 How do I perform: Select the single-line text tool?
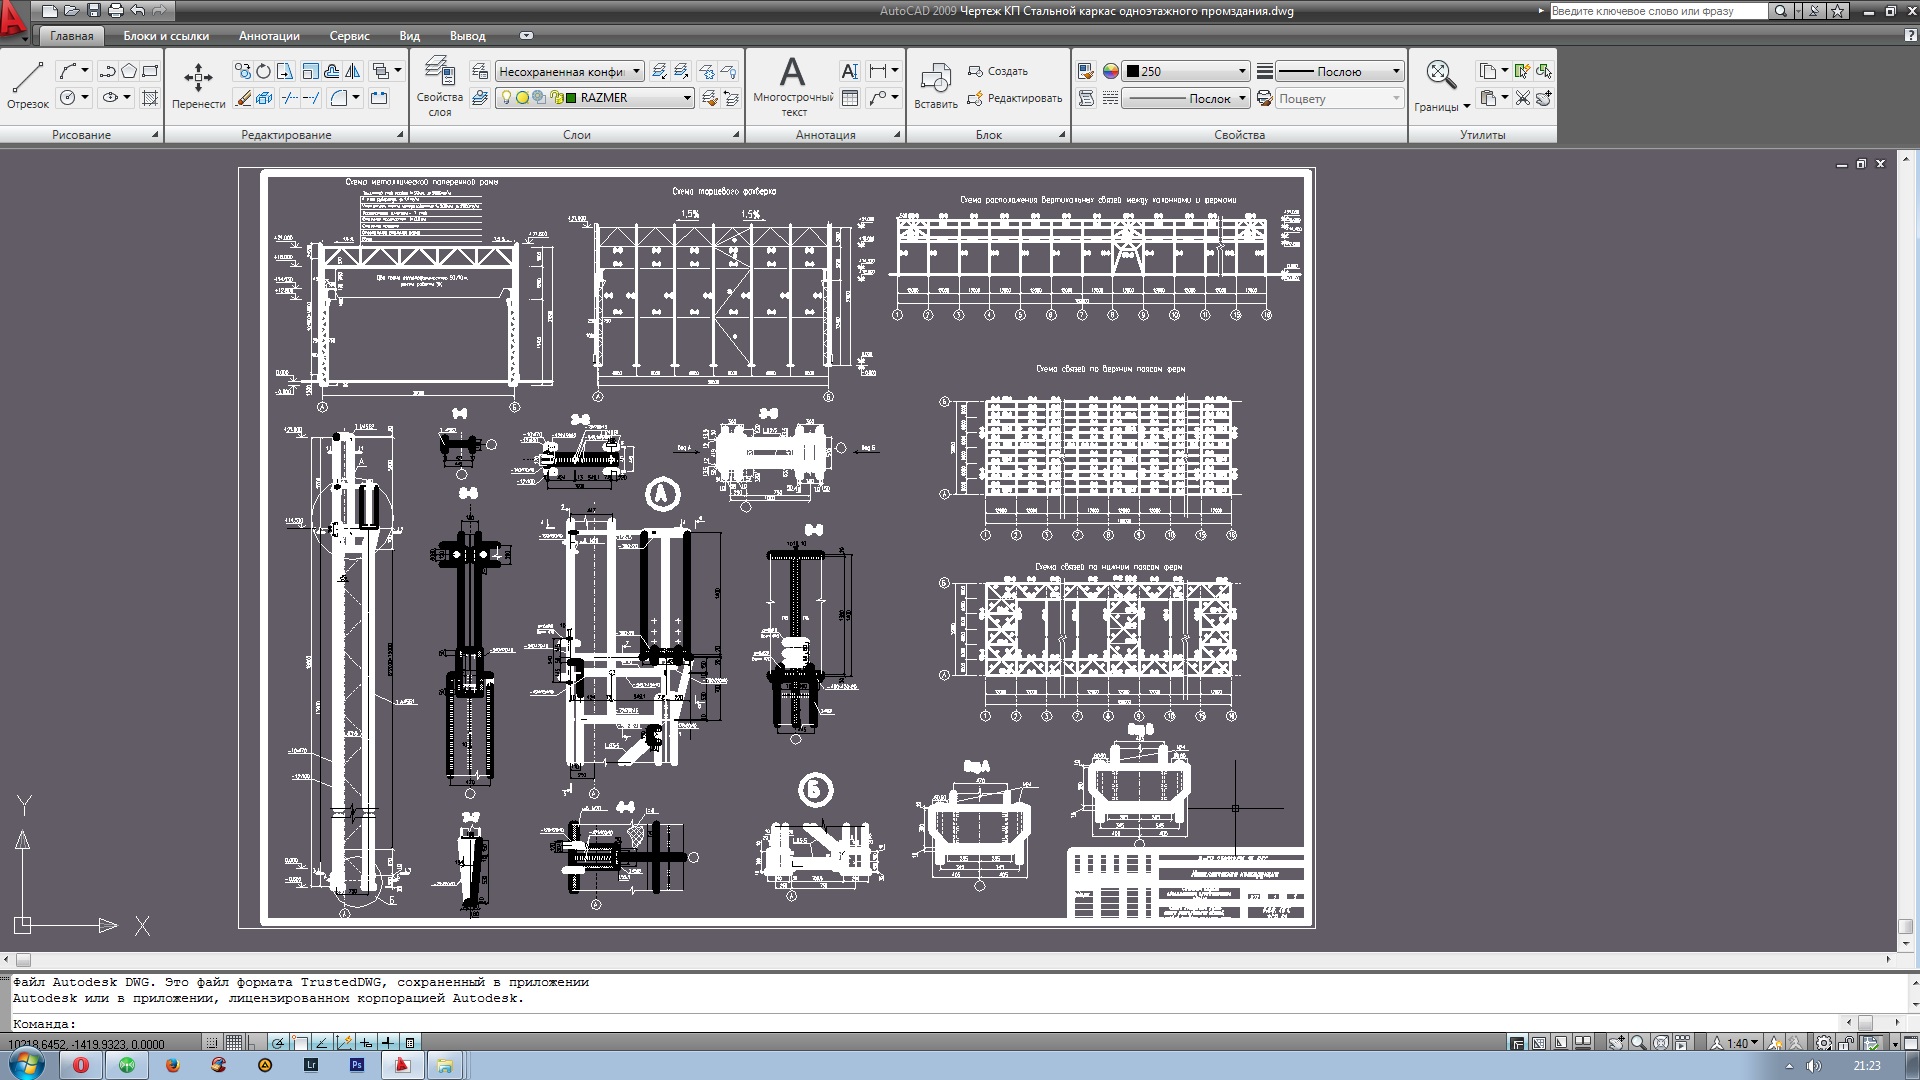(849, 71)
